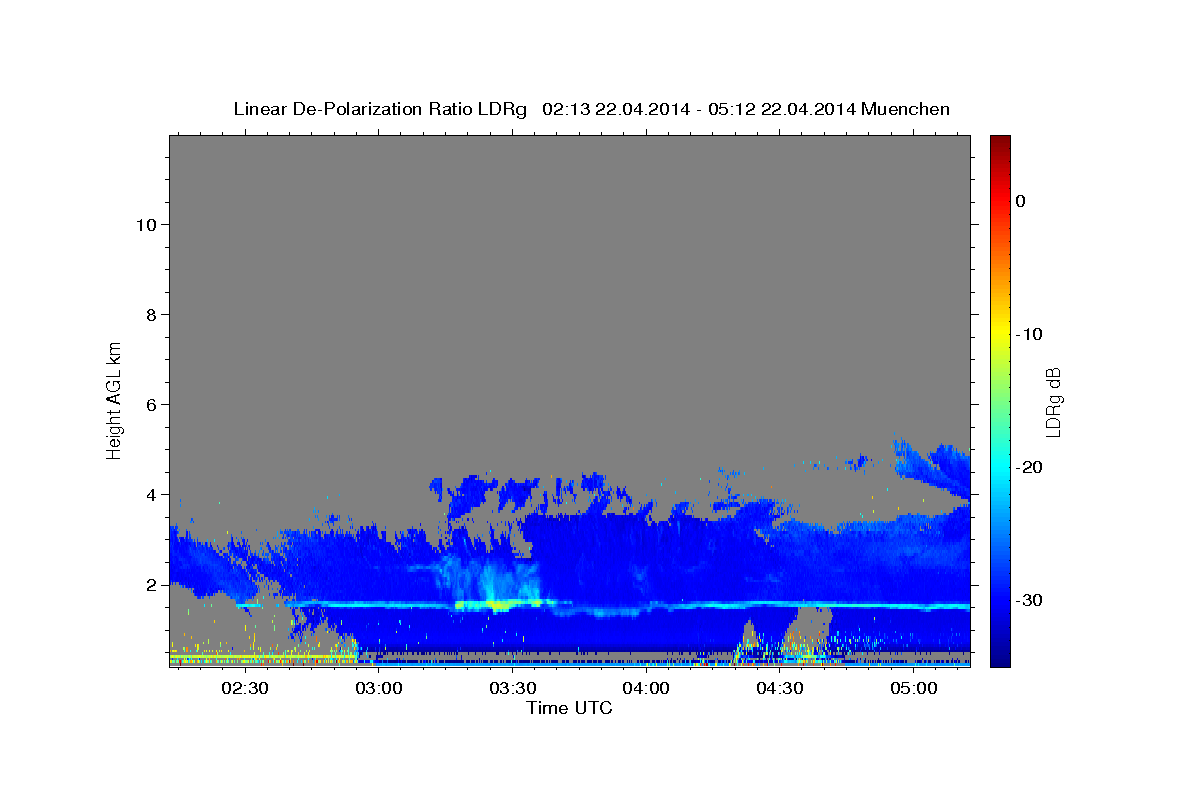Click the height tick label 10
Image resolution: width=1200 pixels, height=800 pixels.
(145, 224)
